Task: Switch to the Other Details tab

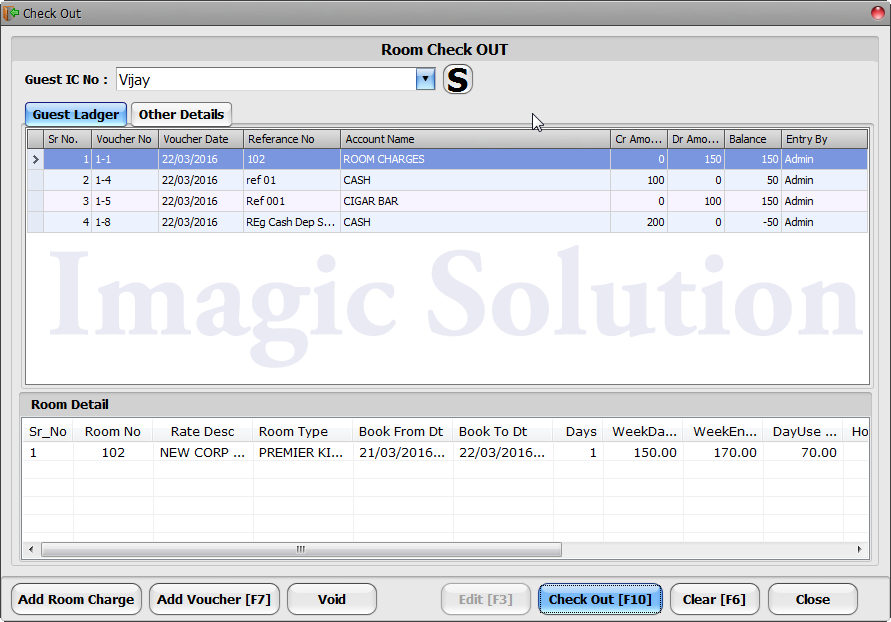Action: click(181, 114)
